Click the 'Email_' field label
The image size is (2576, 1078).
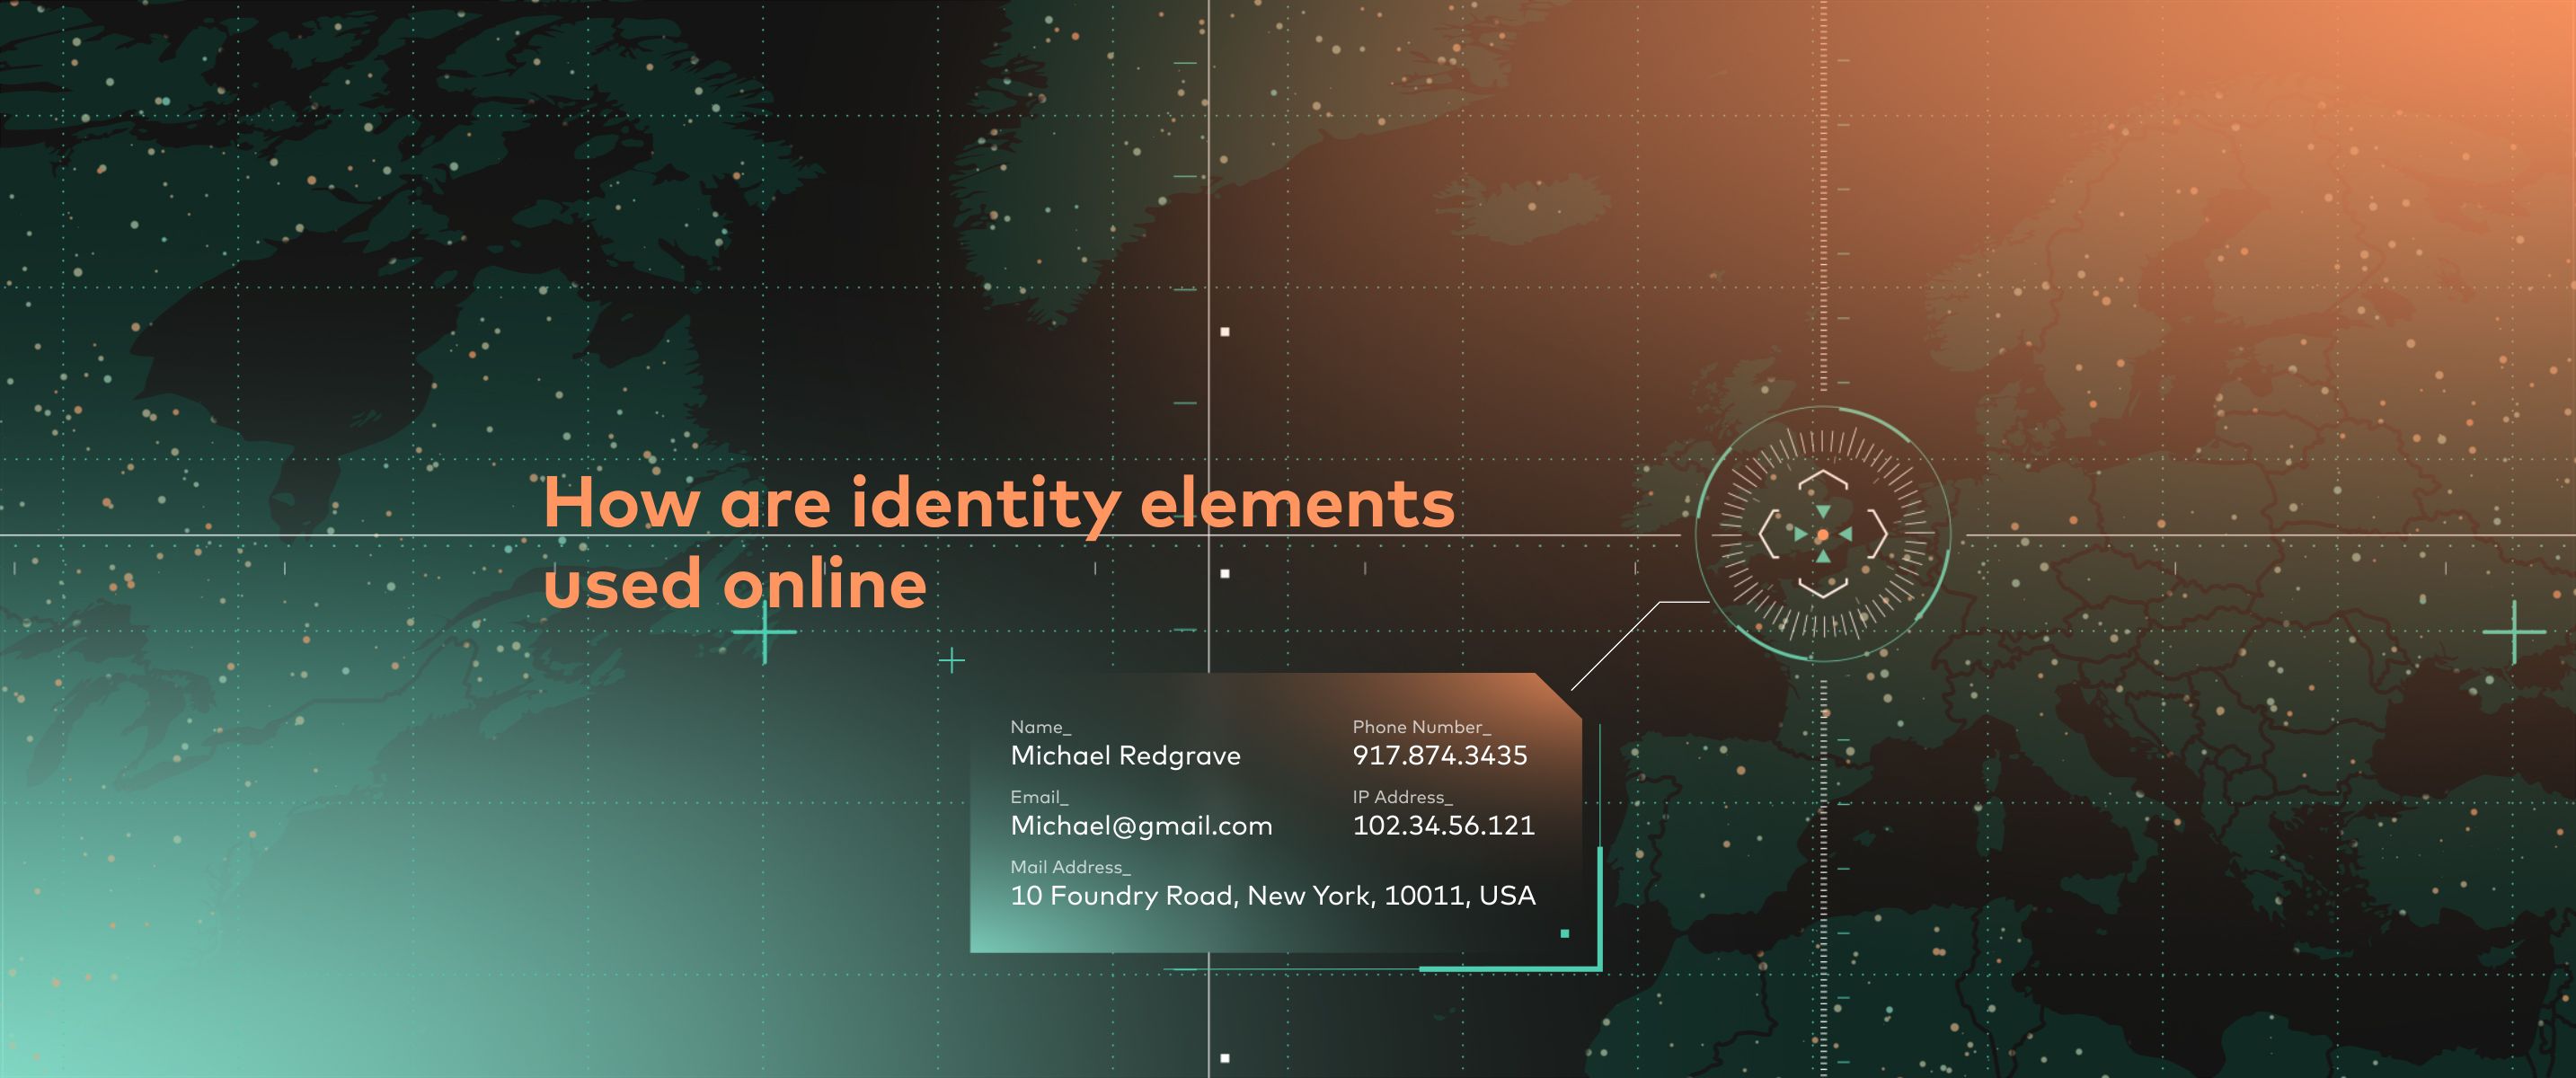[x=1039, y=797]
